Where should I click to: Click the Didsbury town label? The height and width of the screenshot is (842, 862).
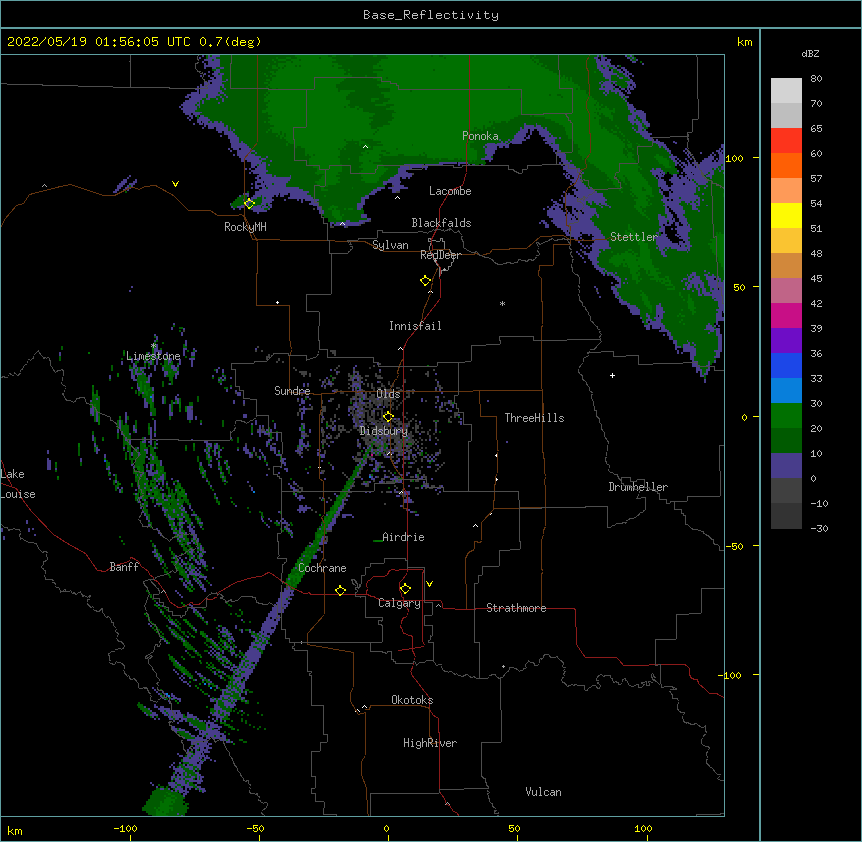384,431
